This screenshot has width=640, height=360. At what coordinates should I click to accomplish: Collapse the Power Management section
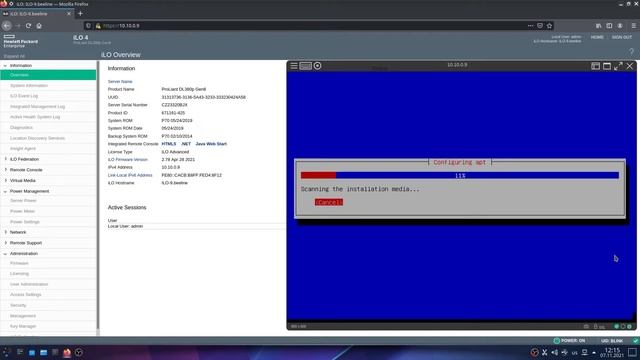click(5, 191)
